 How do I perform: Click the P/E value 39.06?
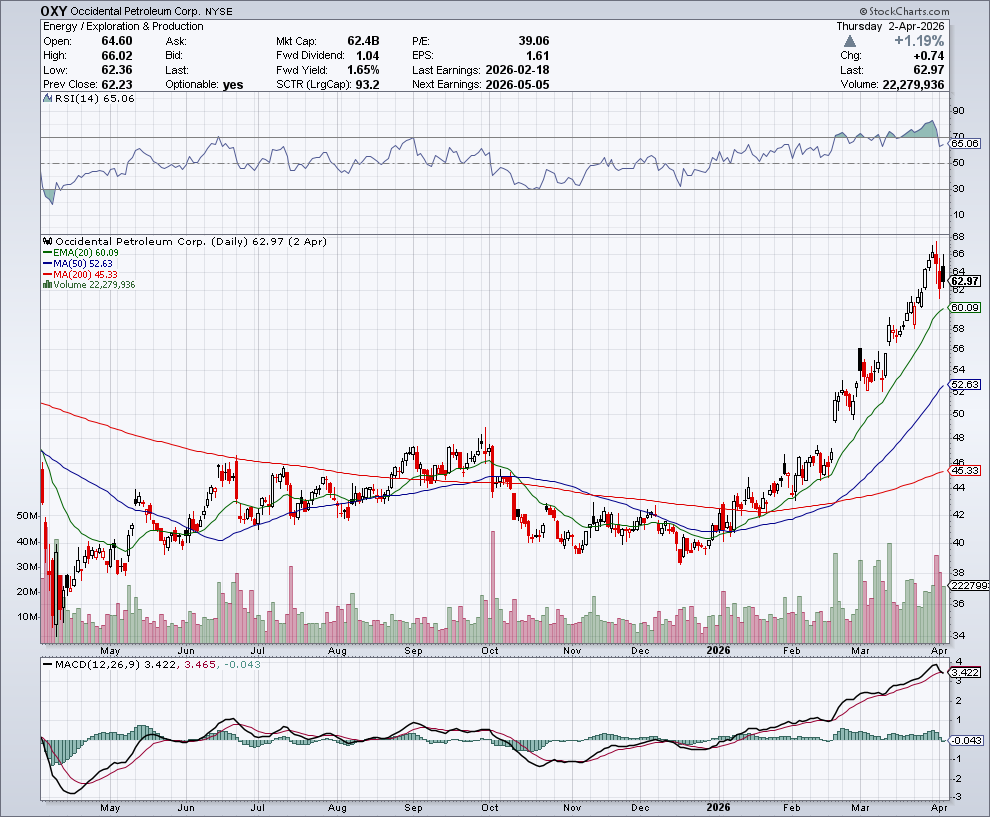[x=534, y=41]
